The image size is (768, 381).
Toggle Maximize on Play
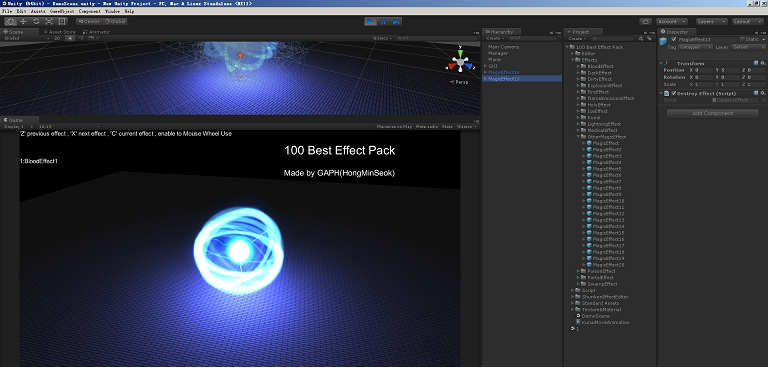coord(394,126)
